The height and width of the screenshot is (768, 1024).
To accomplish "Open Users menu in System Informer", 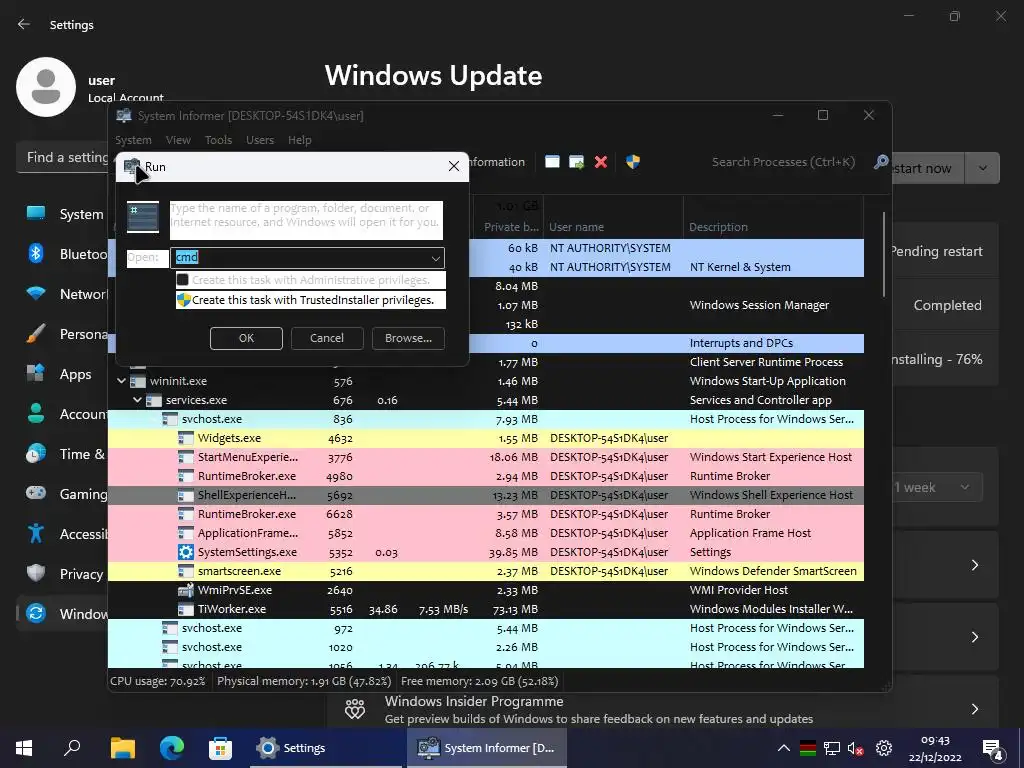I will [x=260, y=140].
